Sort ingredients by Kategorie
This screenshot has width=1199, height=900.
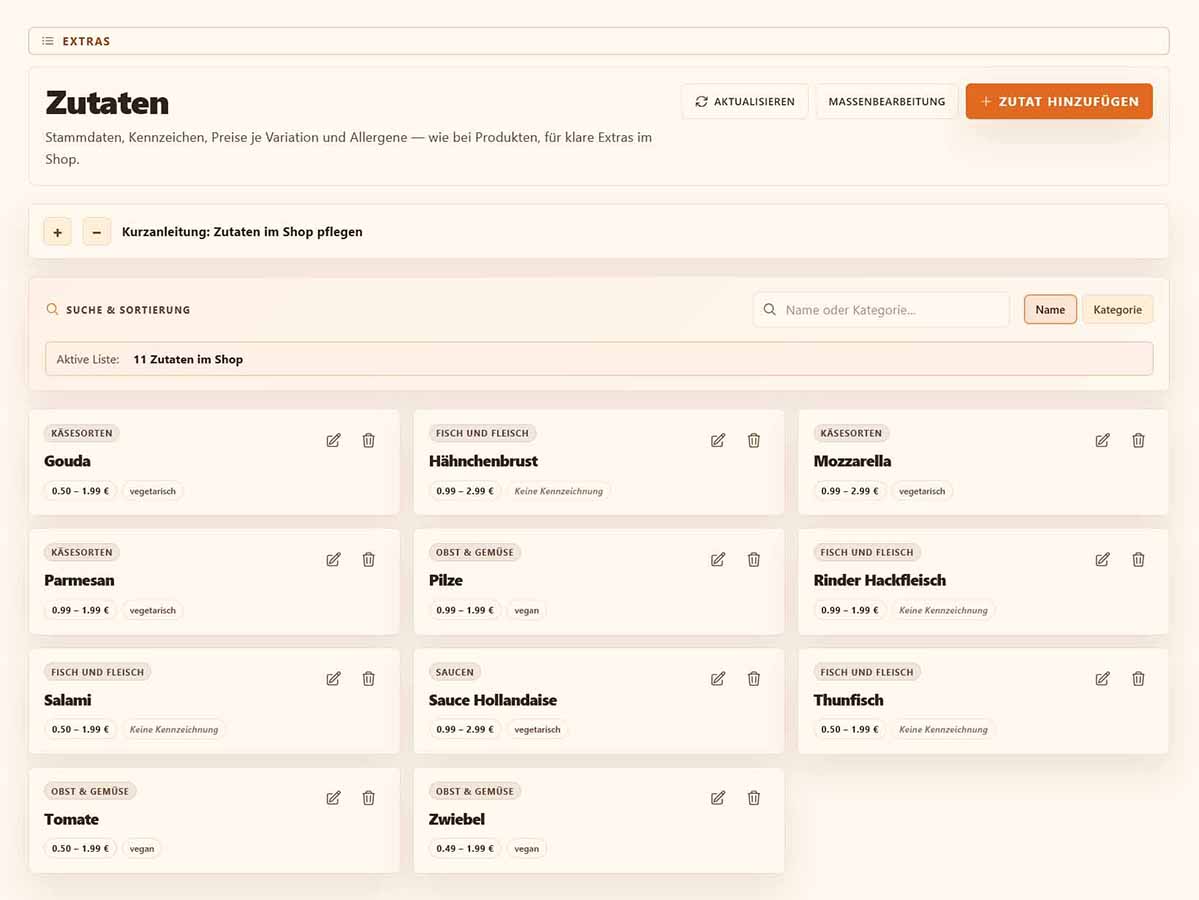1117,310
